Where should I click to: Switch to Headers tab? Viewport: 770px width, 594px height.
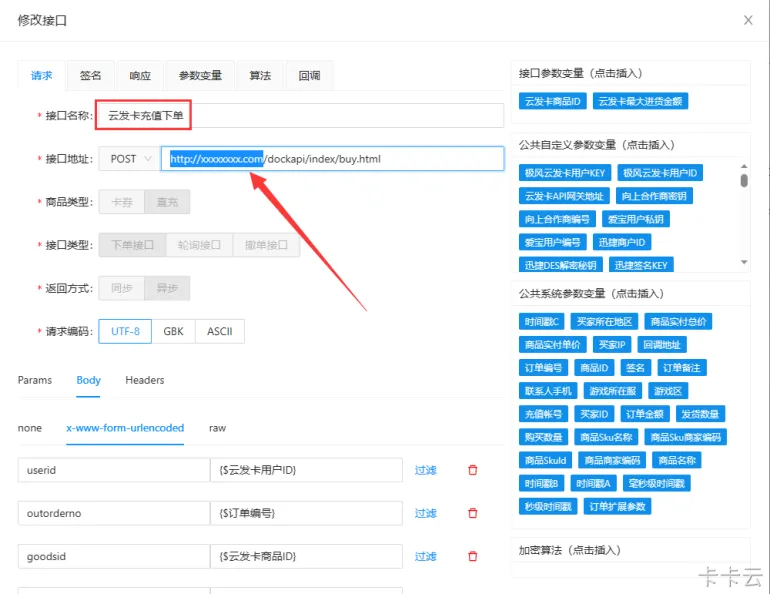coord(144,380)
